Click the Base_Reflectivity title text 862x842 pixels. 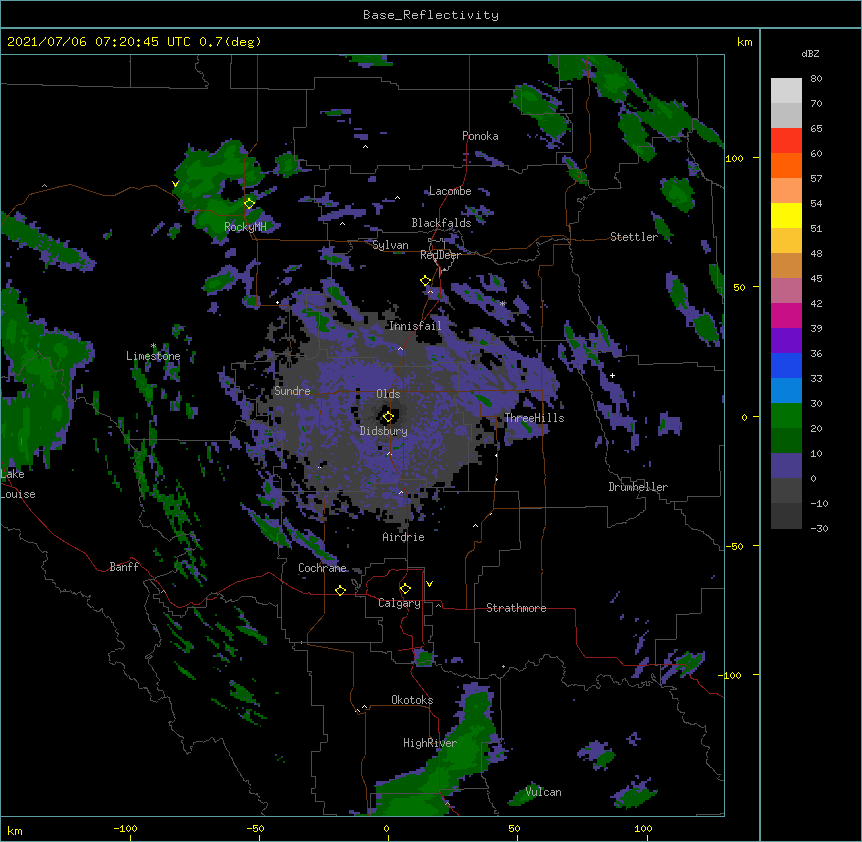pos(431,15)
